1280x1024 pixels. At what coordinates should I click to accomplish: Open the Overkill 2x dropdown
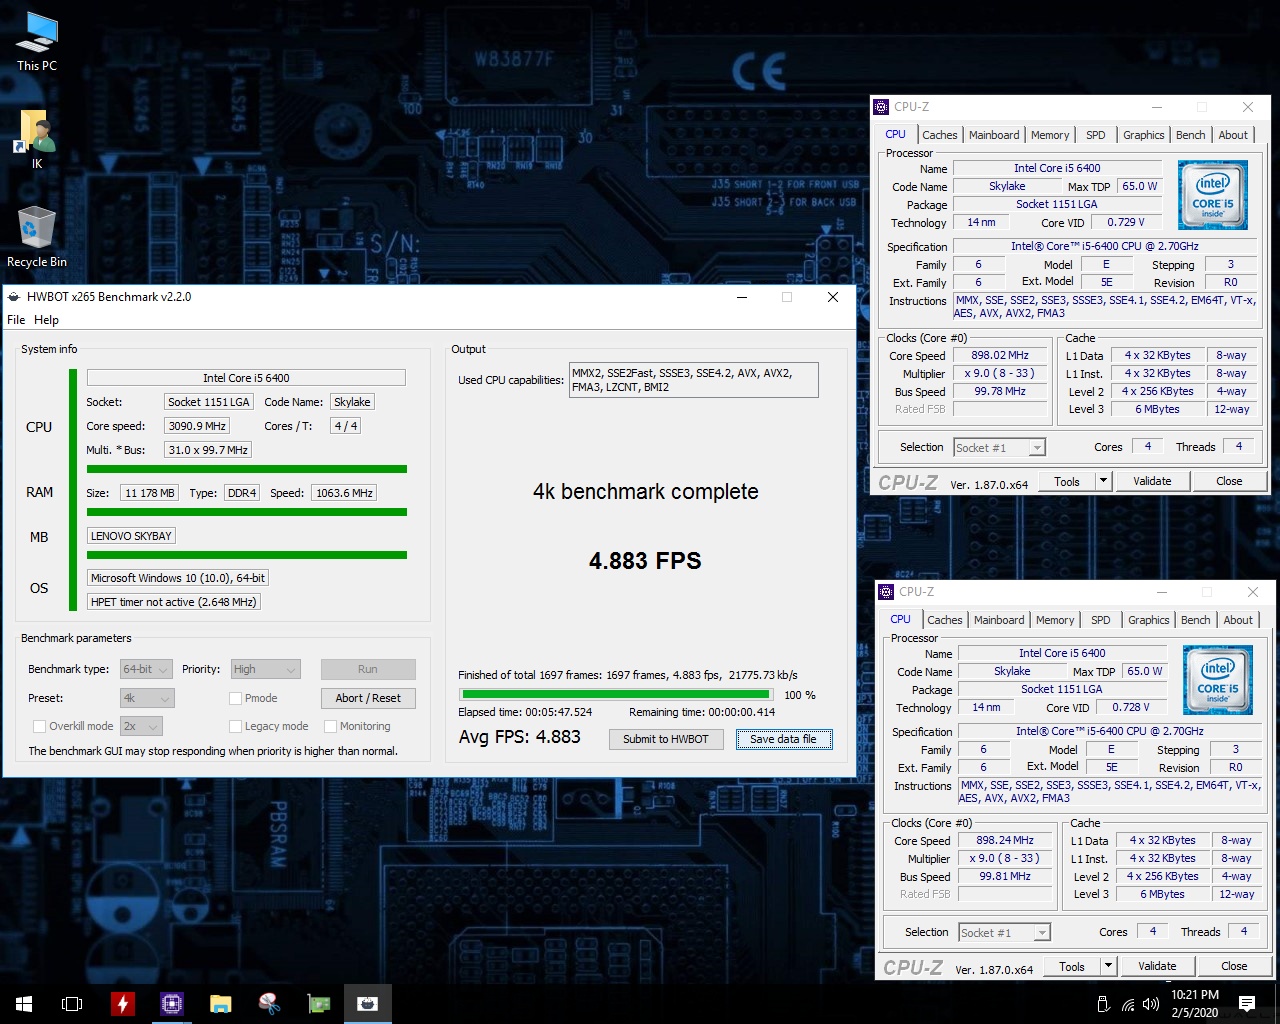(x=141, y=726)
